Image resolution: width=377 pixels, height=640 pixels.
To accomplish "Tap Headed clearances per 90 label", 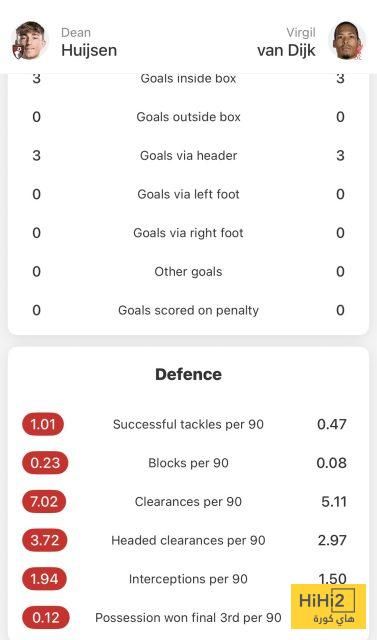I will (x=188, y=540).
